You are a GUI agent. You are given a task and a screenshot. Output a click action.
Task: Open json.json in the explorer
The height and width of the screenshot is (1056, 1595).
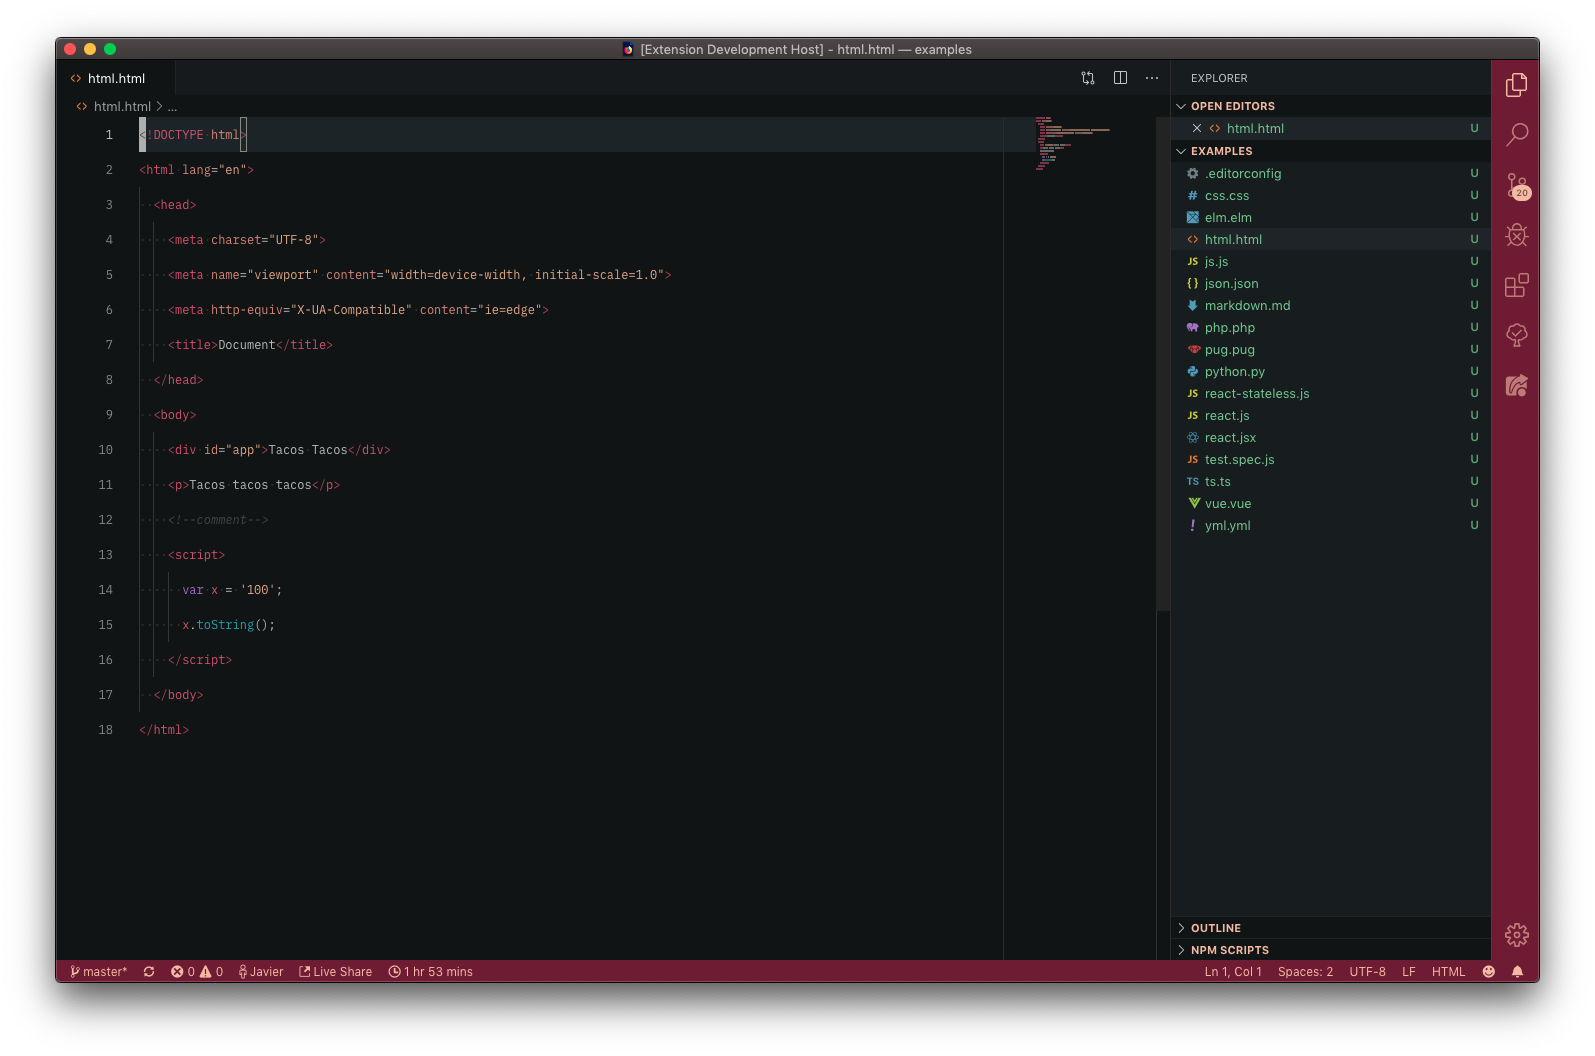[x=1330, y=283]
